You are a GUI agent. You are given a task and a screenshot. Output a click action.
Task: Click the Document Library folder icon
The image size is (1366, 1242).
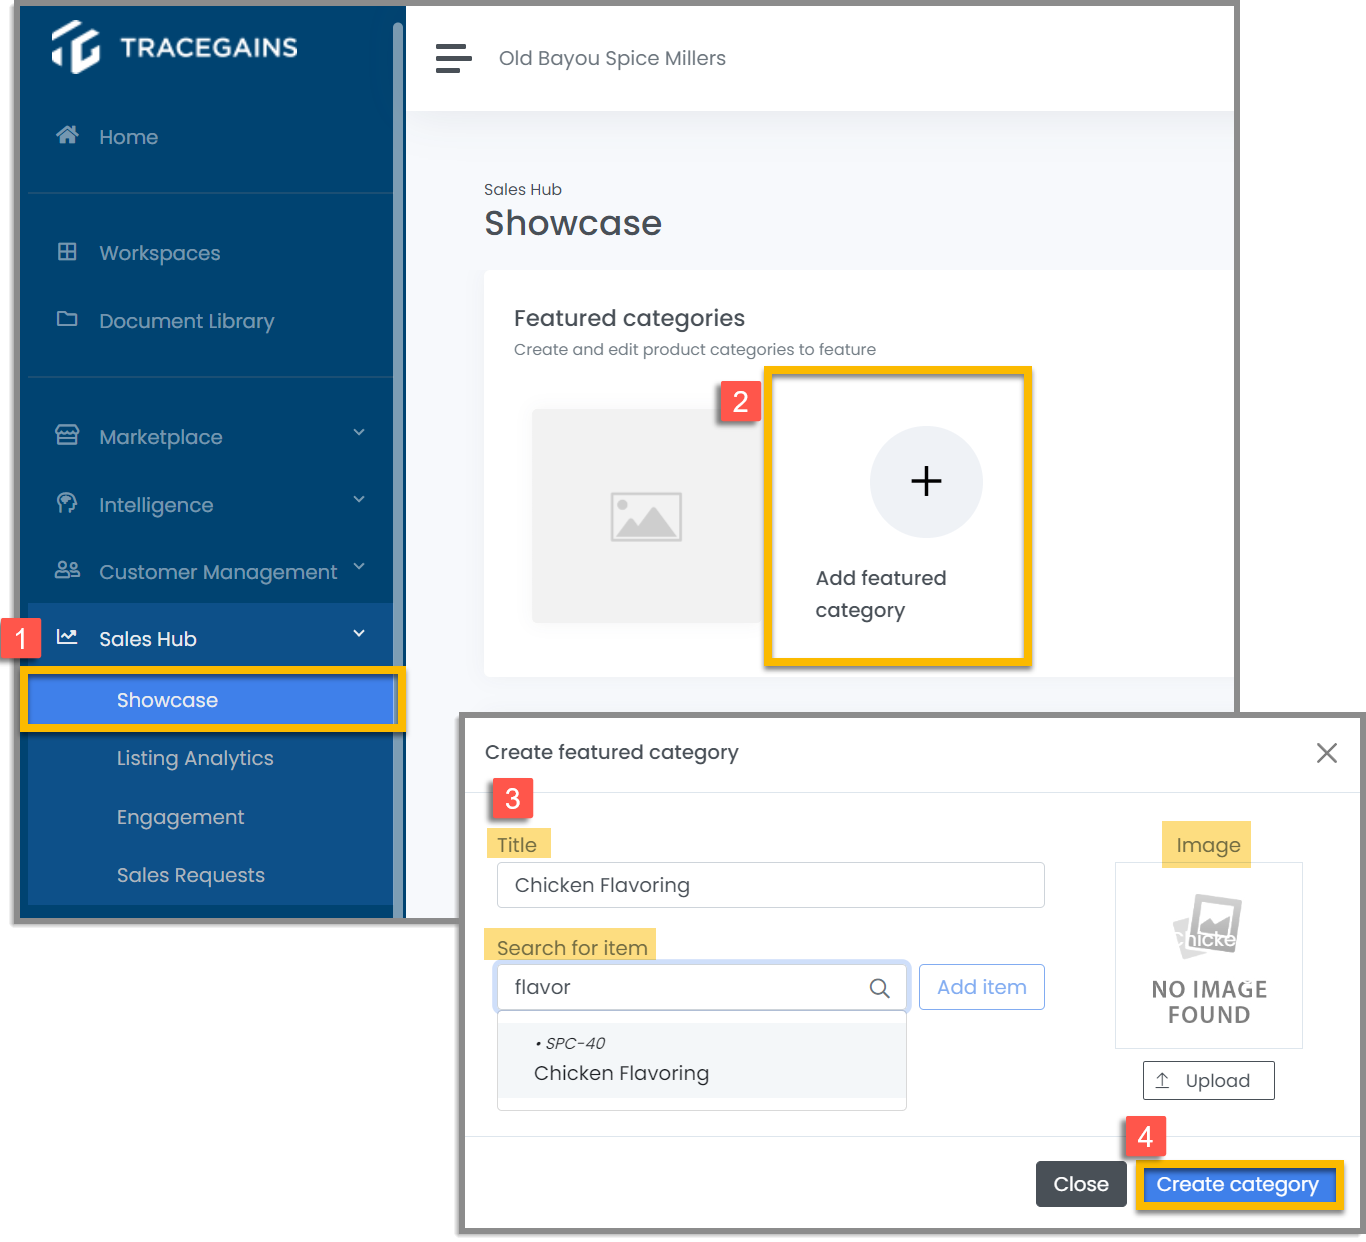coord(67,320)
